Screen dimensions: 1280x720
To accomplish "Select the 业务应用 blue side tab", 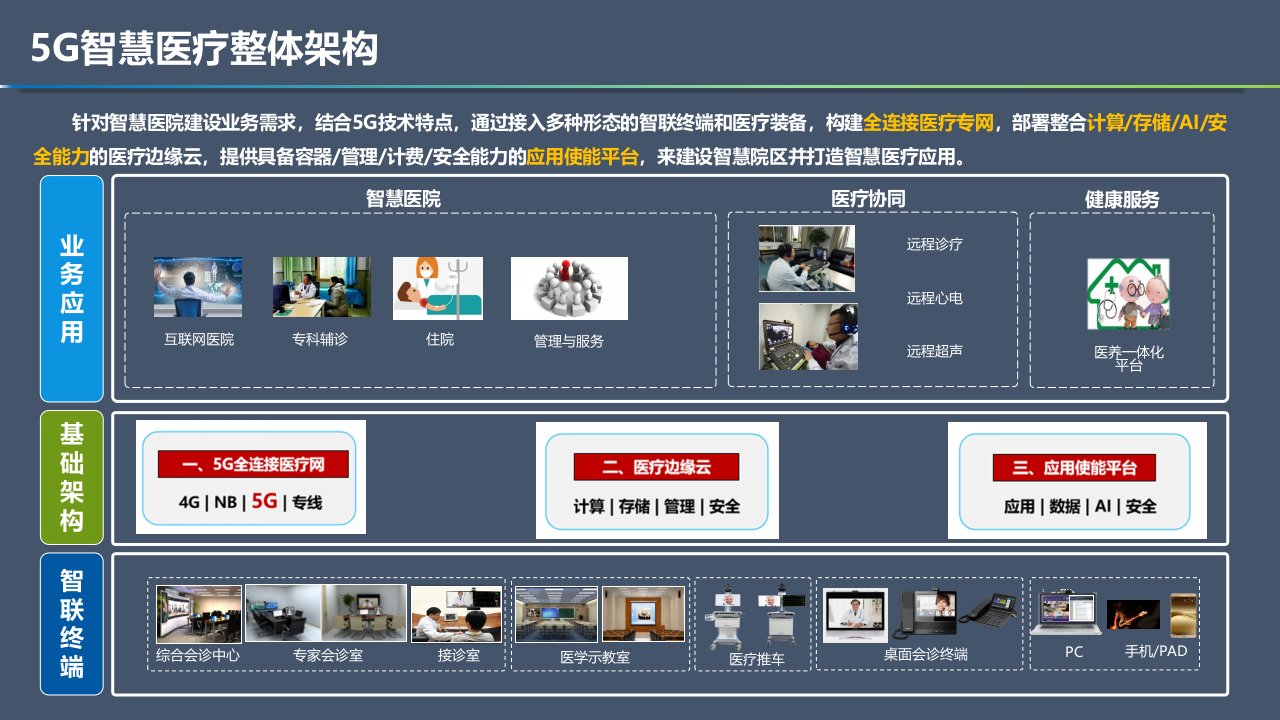I will click(x=72, y=289).
